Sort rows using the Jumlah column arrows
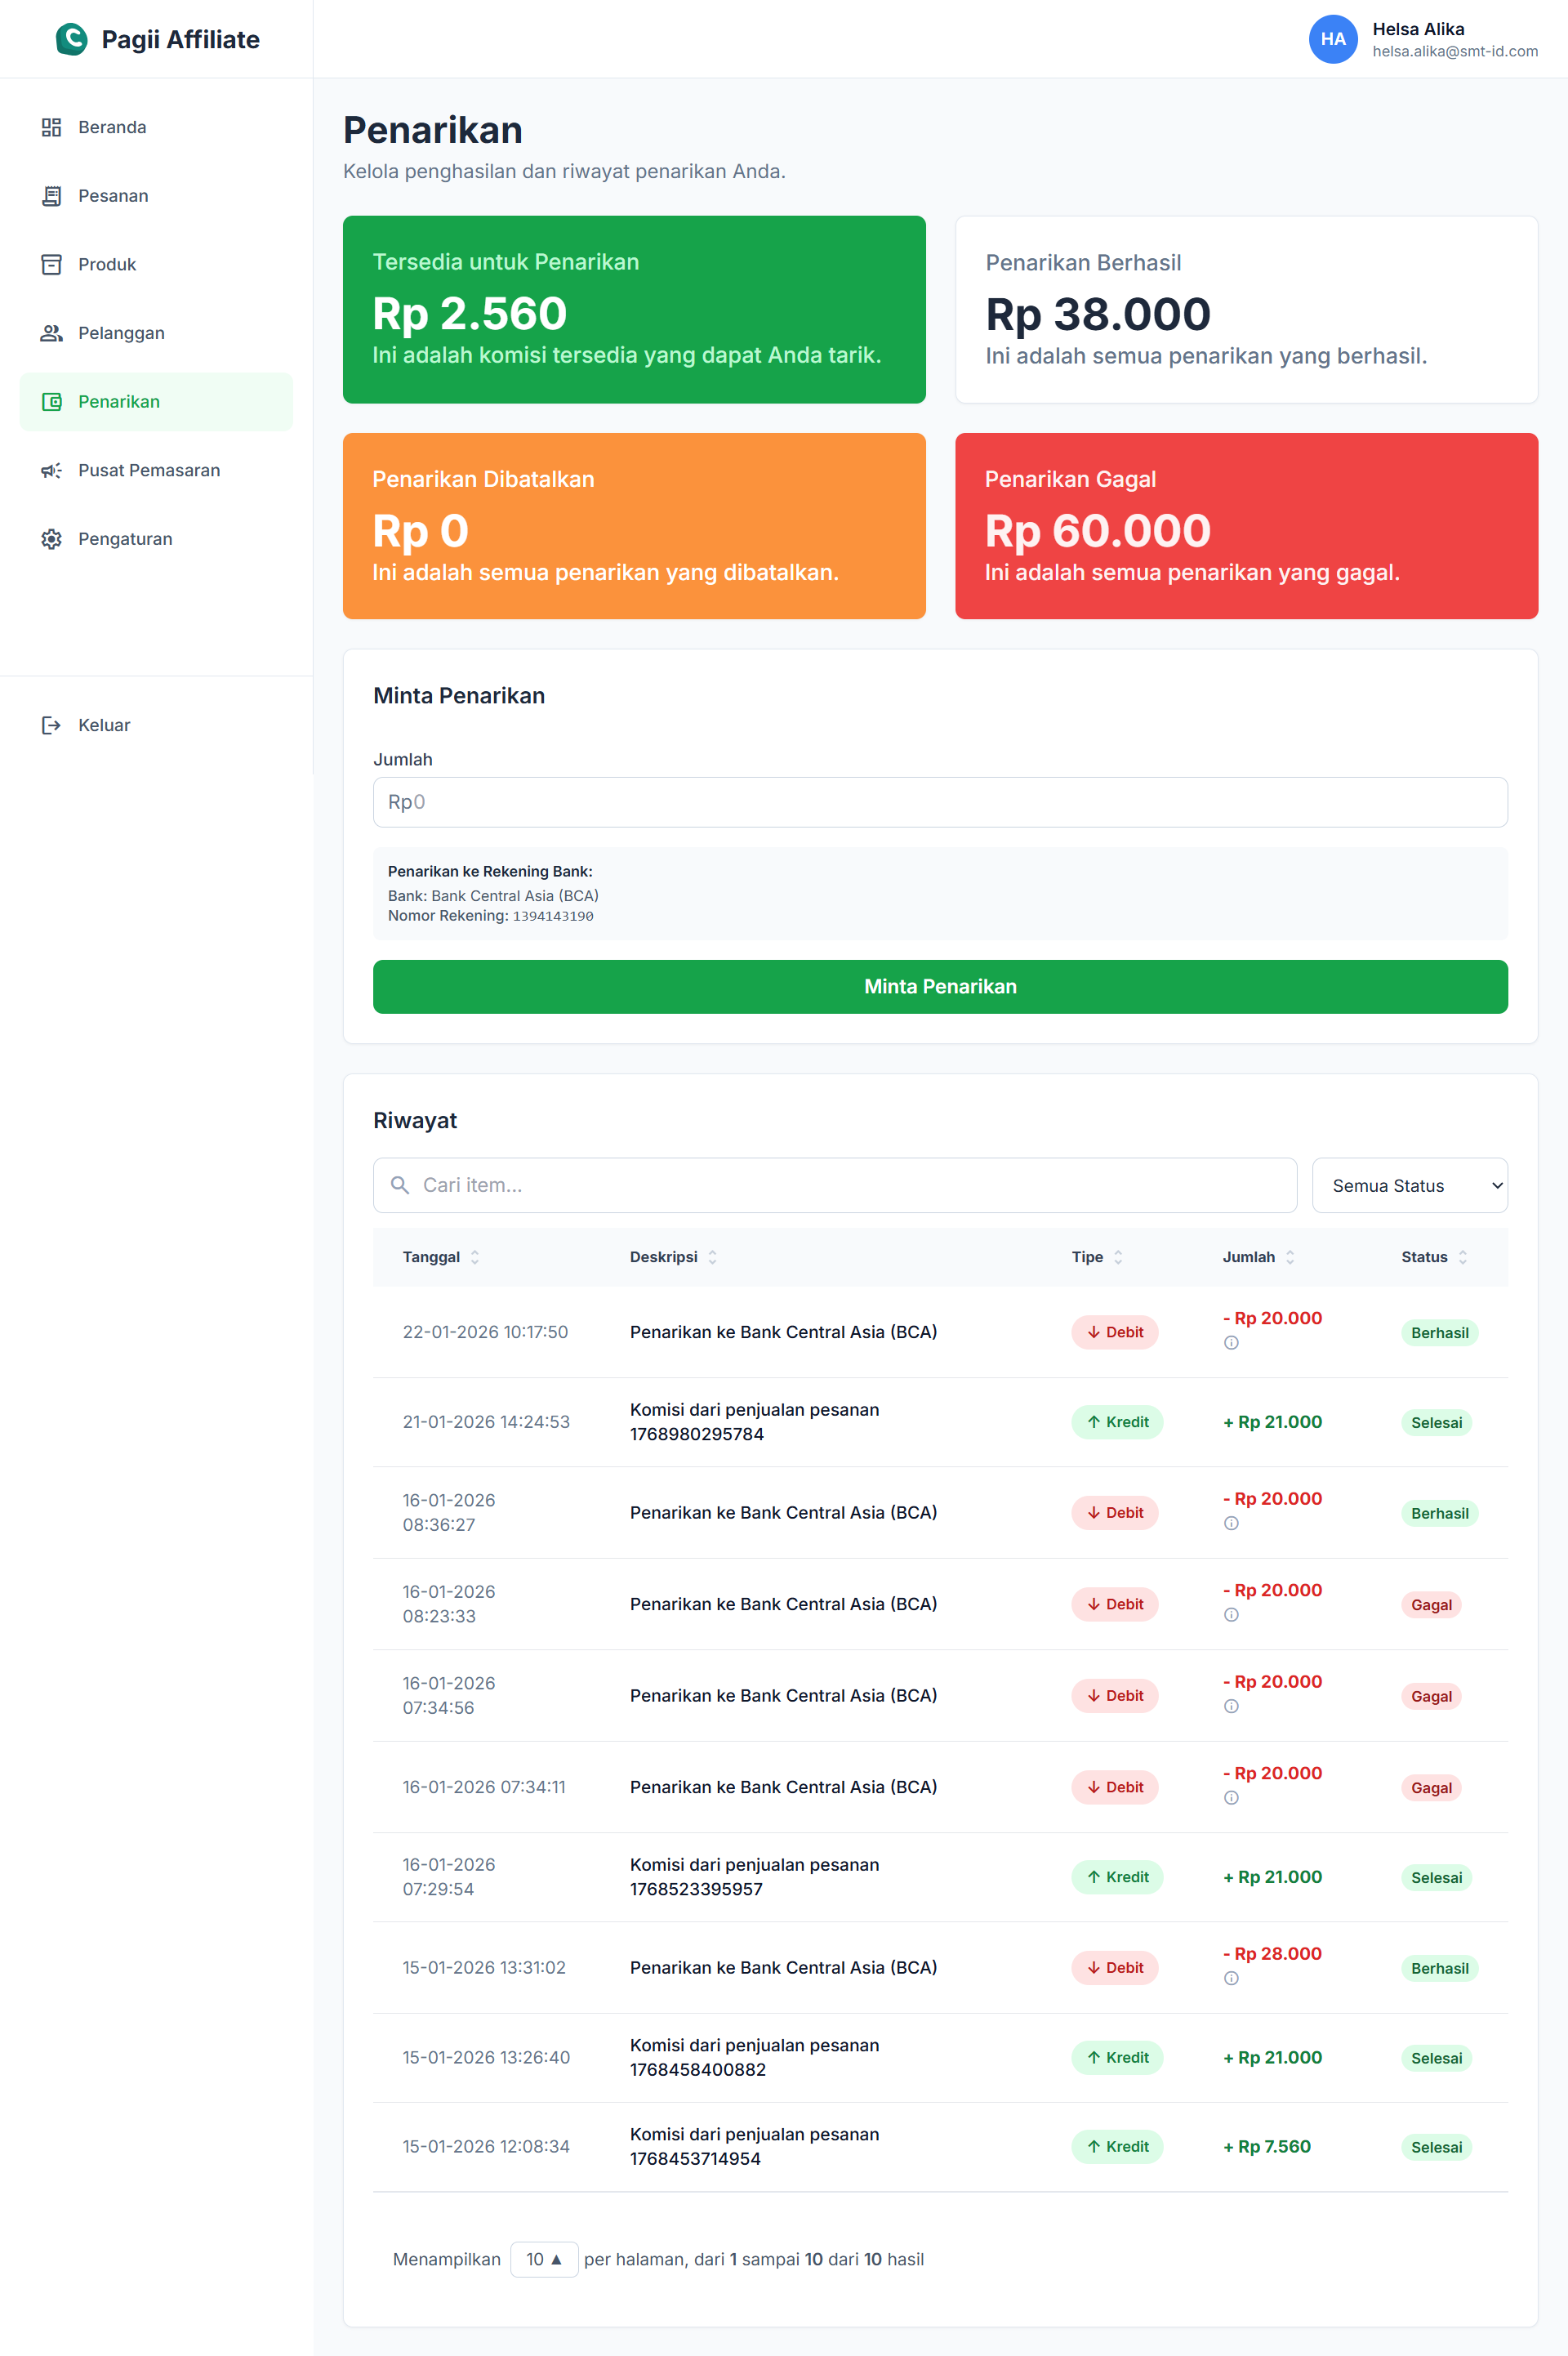Image resolution: width=1568 pixels, height=2356 pixels. (x=1290, y=1257)
